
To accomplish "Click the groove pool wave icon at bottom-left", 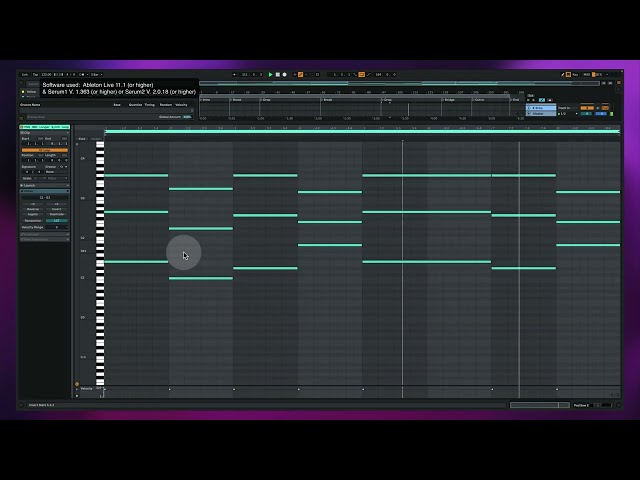I will 21,118.
